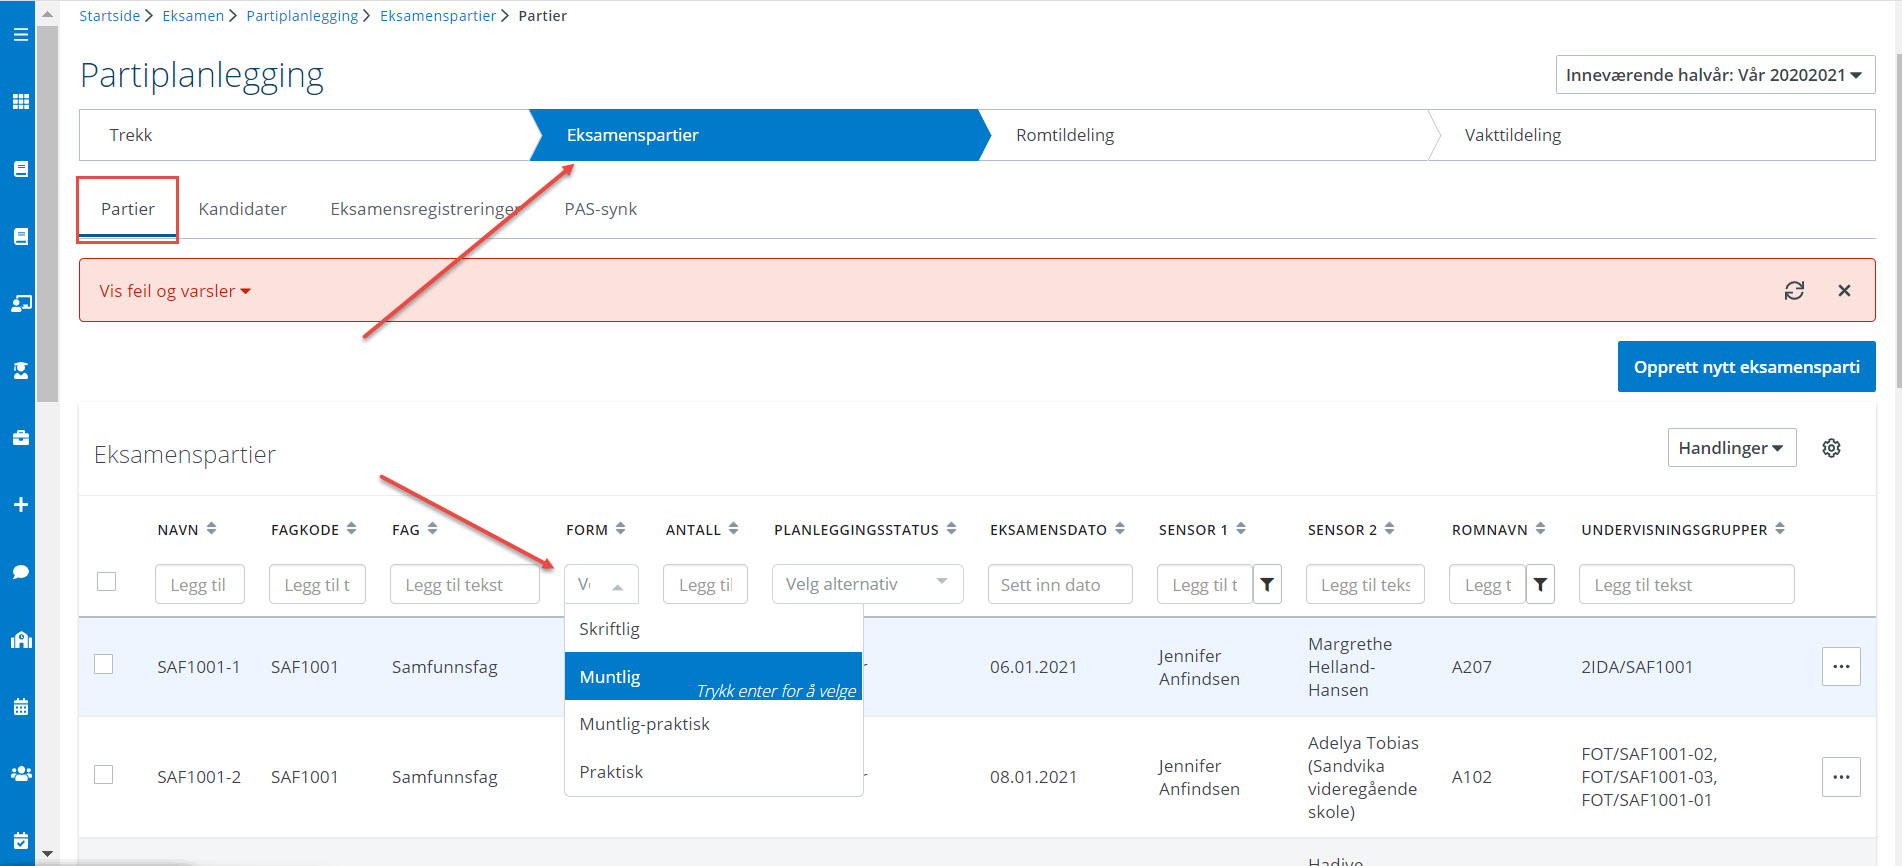Refresh the errors and warnings banner
The image size is (1902, 866).
click(x=1794, y=291)
